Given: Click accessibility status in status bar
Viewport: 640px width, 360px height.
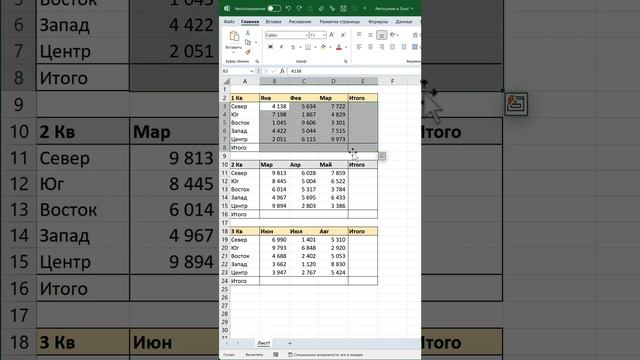Looking at the screenshot, I should (x=325, y=355).
